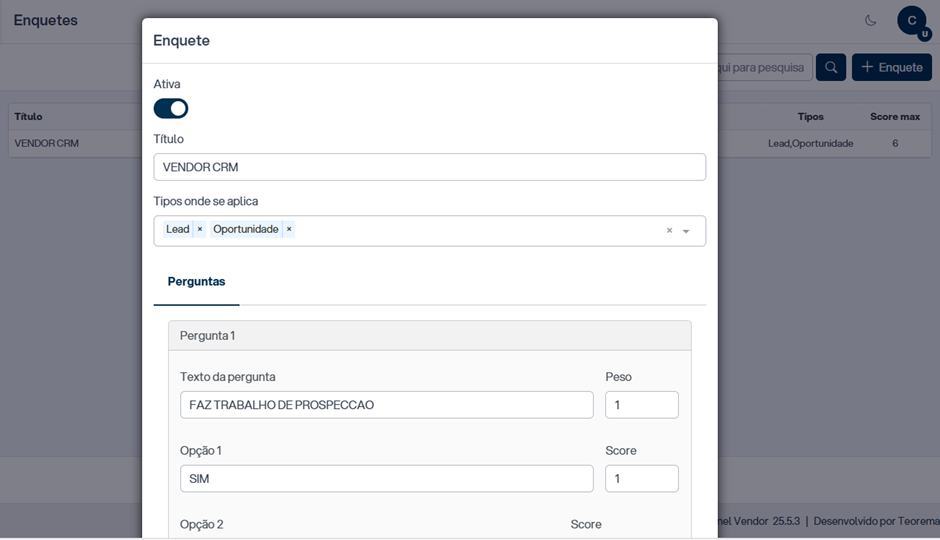Click the Score max column header
The width and height of the screenshot is (940, 540).
(895, 116)
